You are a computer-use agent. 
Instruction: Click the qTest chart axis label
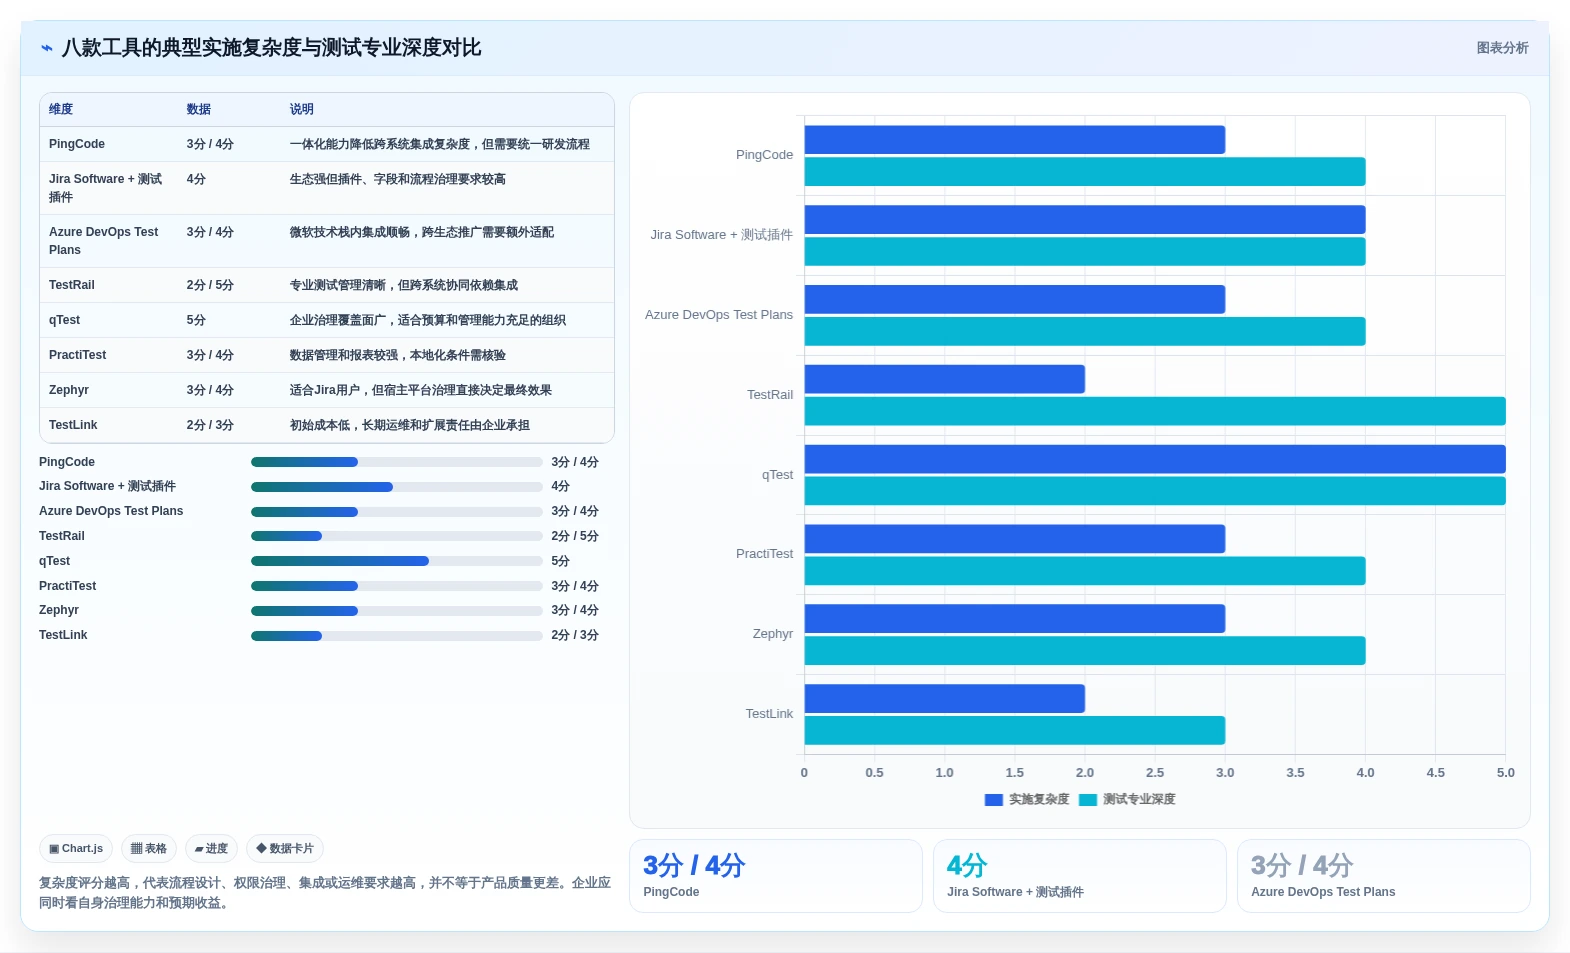coord(777,475)
